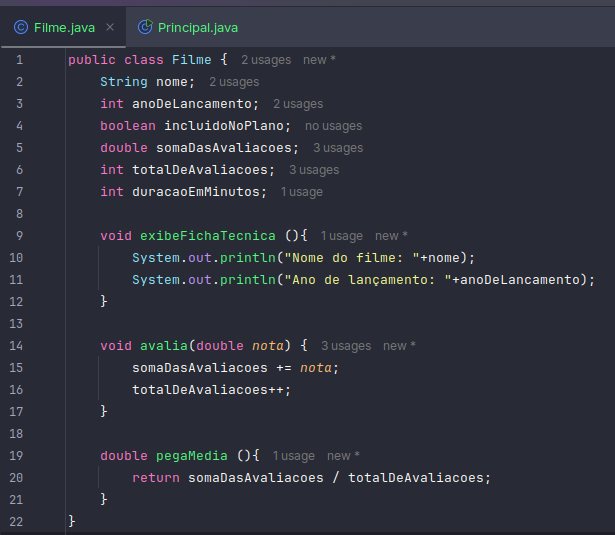Screen dimensions: 615x535
Task: Click 'nota' on line 15
Action: [x=316, y=368]
